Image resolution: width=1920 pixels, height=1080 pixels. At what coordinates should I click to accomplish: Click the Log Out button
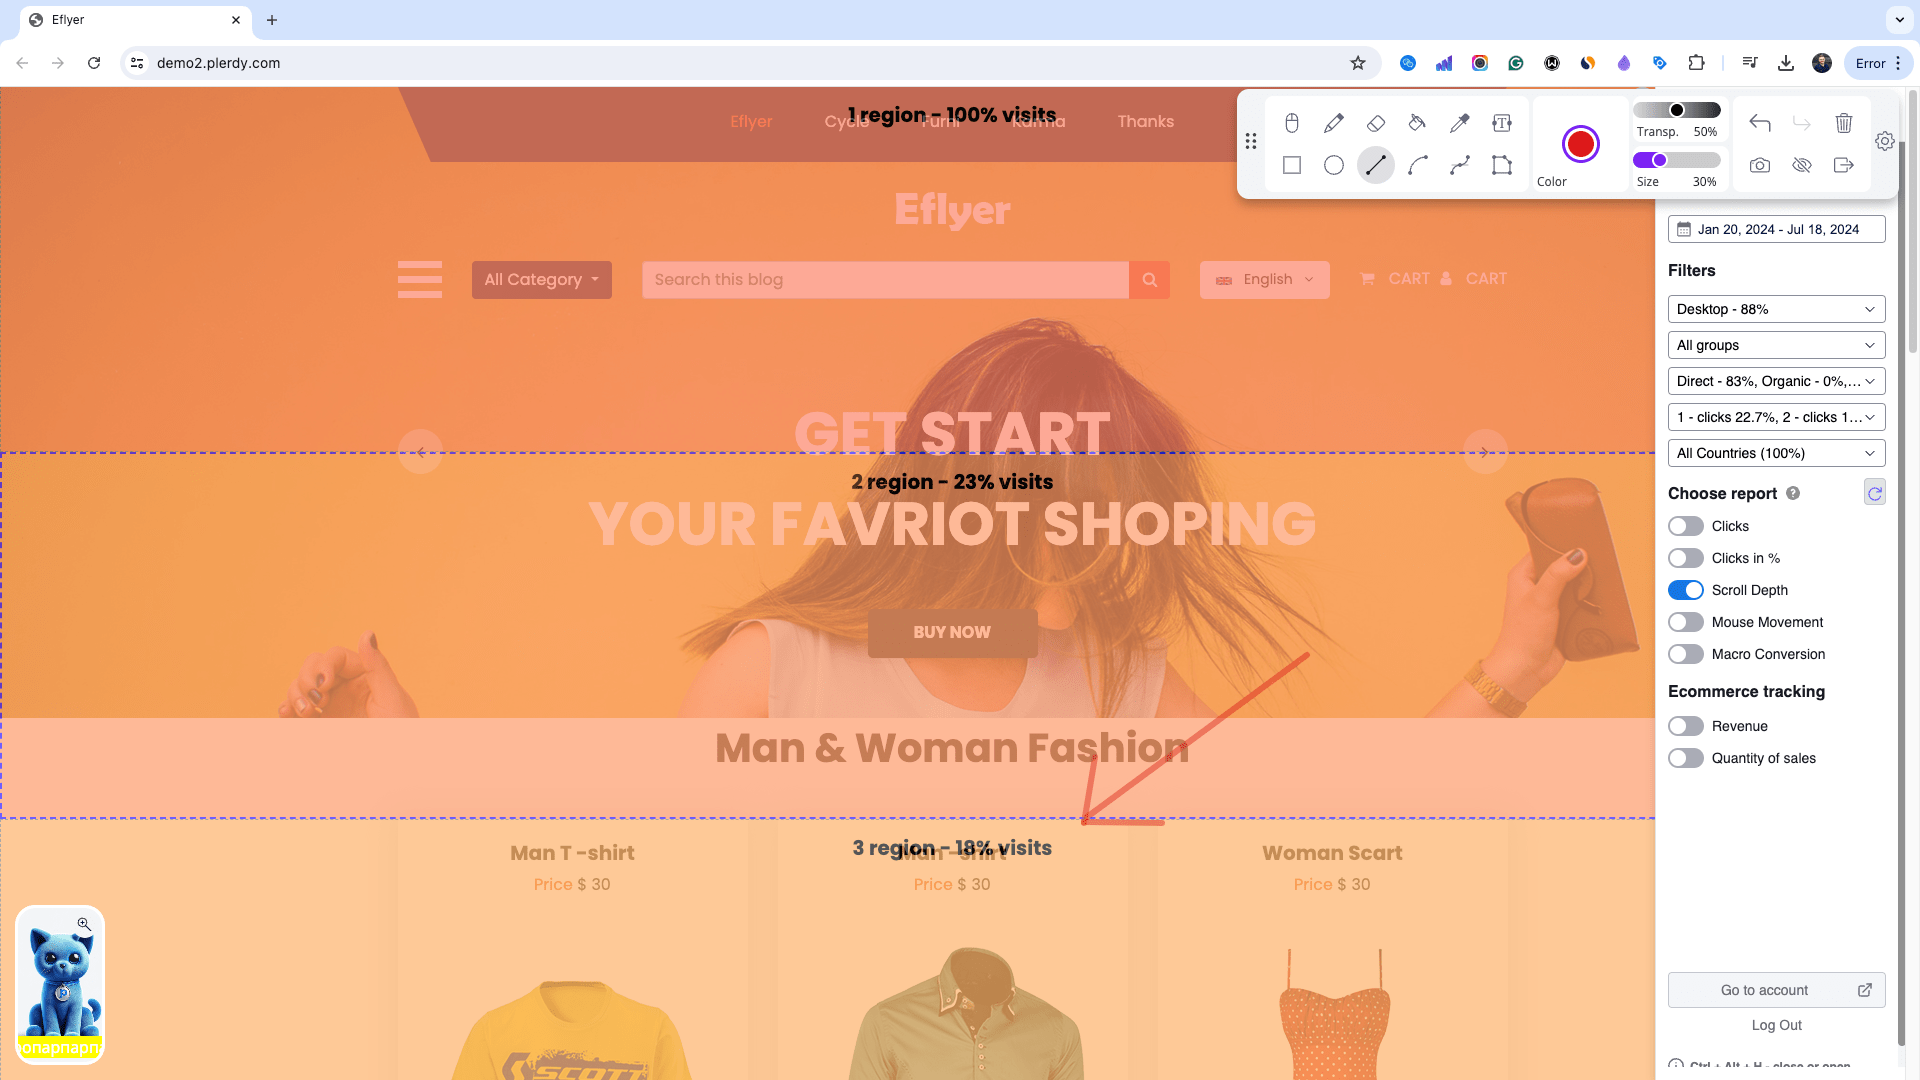tap(1778, 1025)
